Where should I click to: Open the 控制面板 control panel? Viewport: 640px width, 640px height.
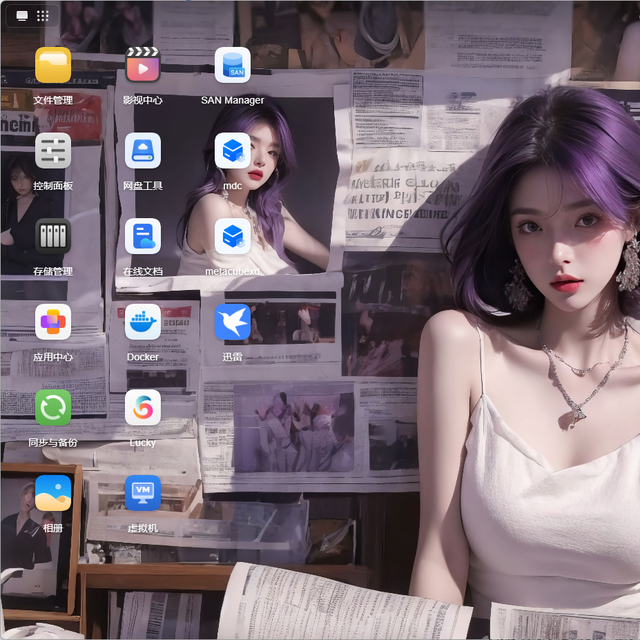click(53, 151)
